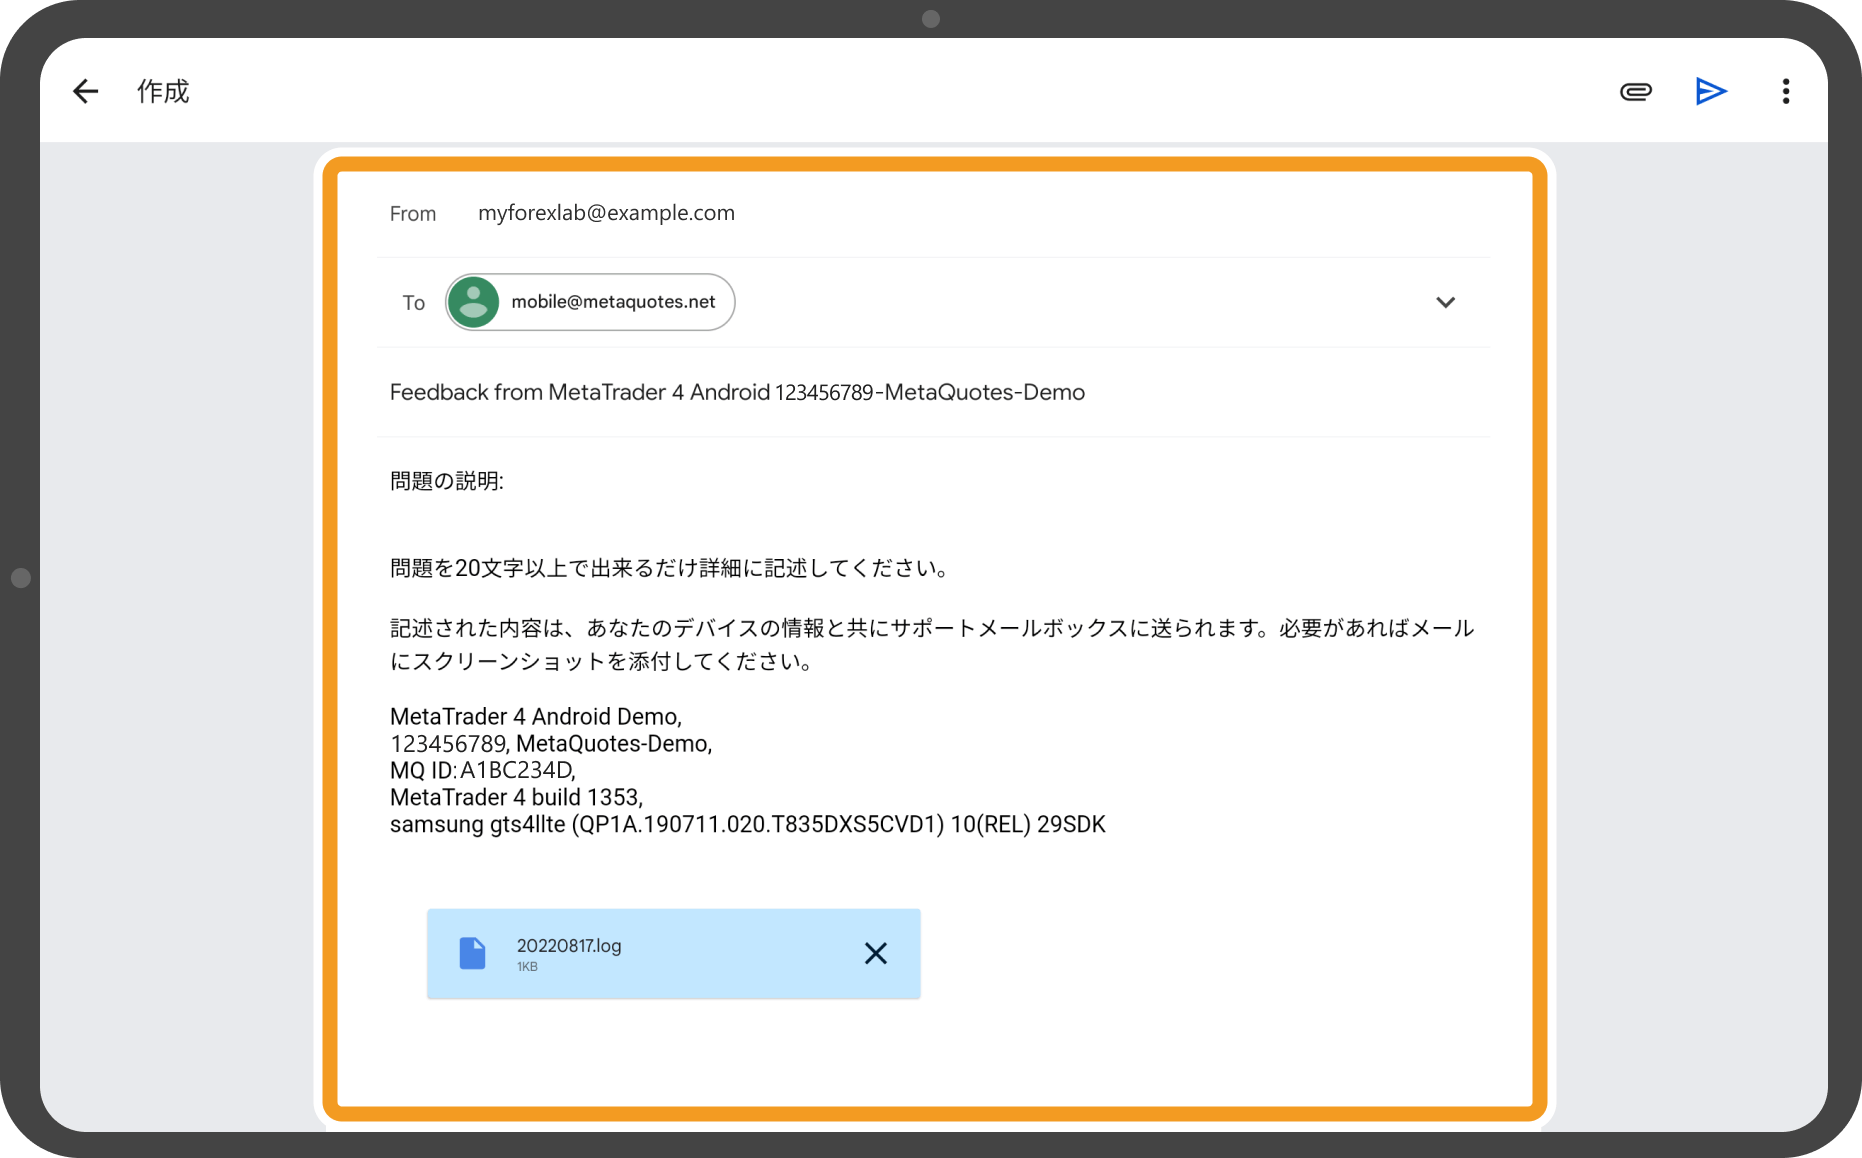Click the 1KB attachment size text

coord(527,967)
